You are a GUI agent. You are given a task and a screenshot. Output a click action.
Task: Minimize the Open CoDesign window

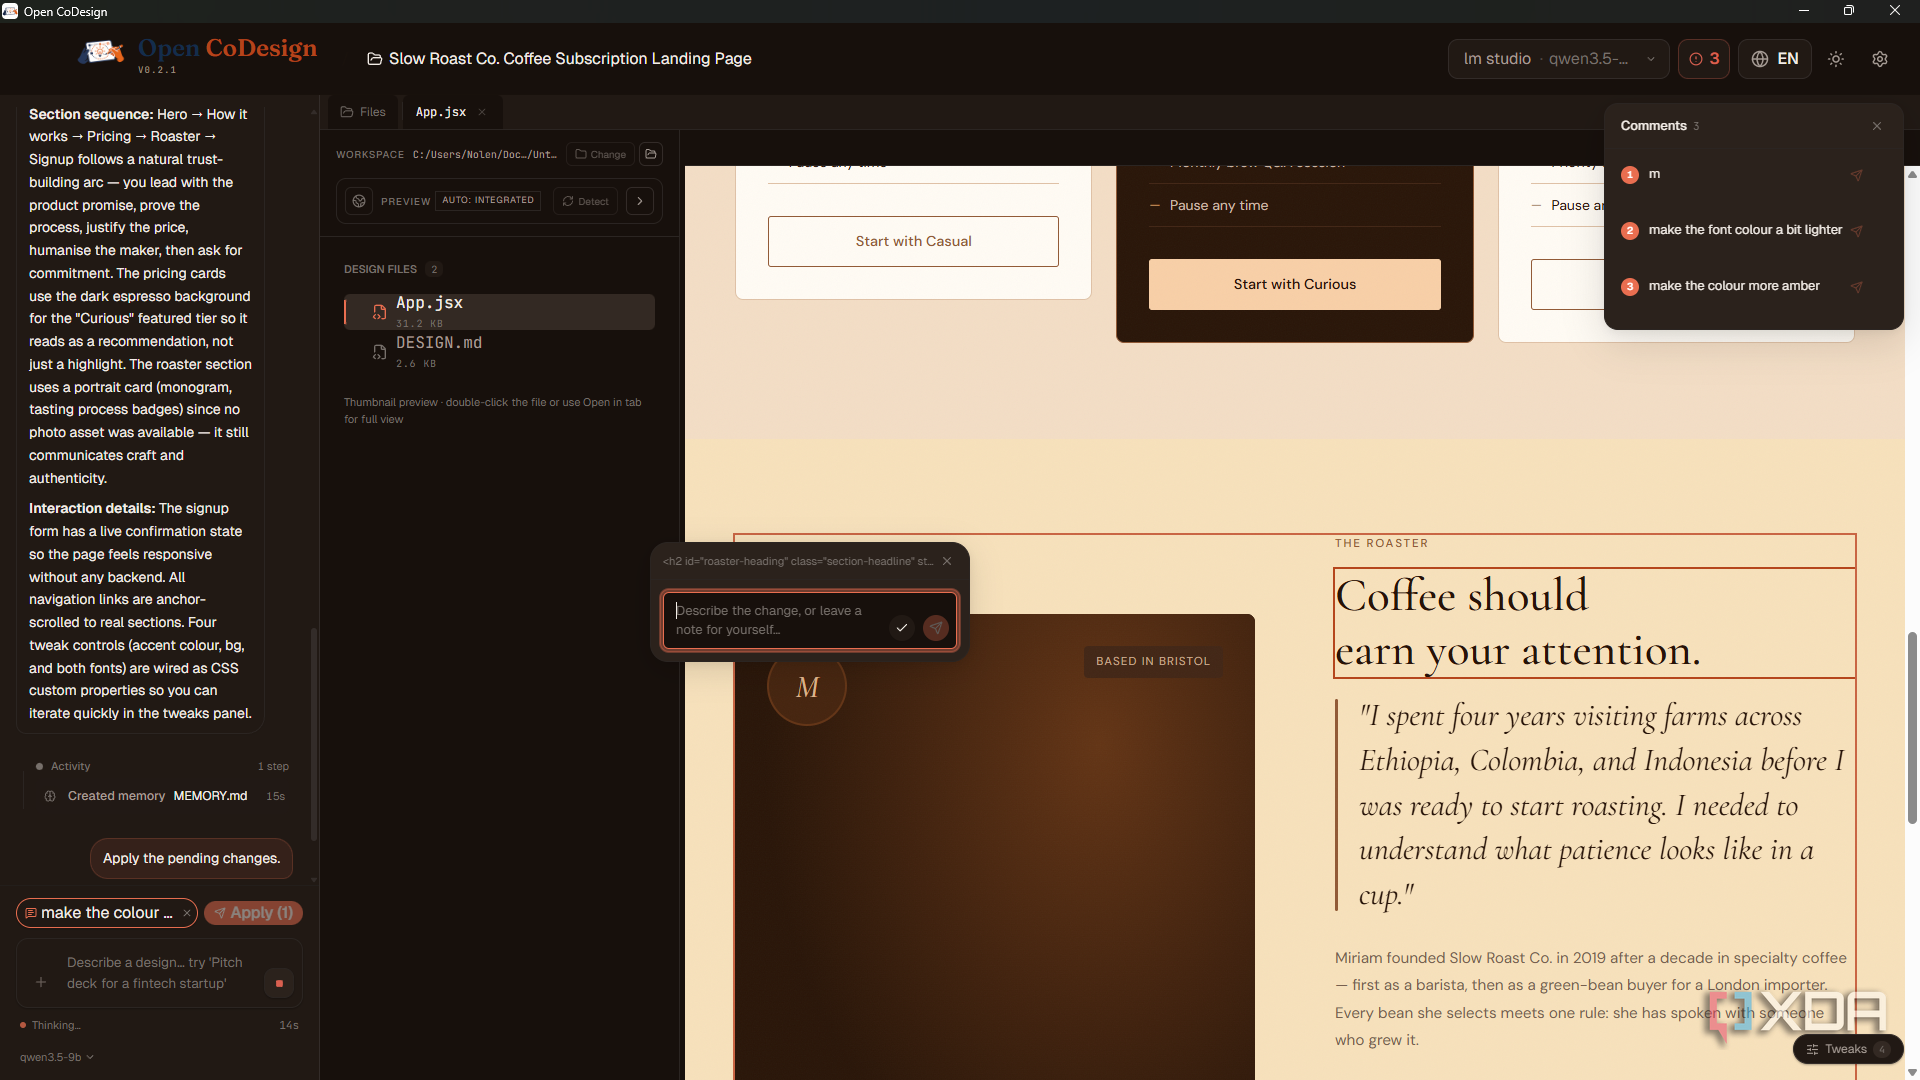pyautogui.click(x=1804, y=11)
